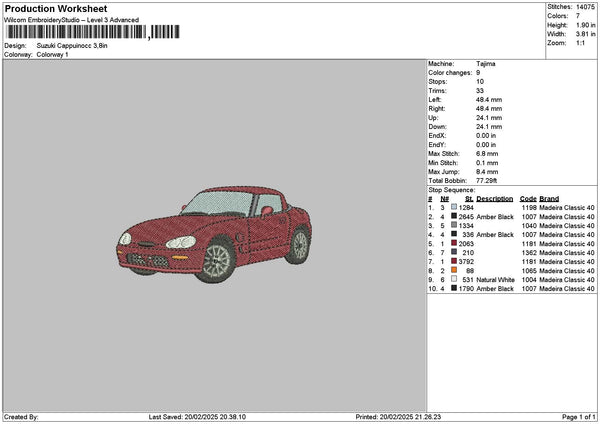Click the Max Jump value 8.4 mm
Viewport: 600px width, 424px height.
click(487, 172)
